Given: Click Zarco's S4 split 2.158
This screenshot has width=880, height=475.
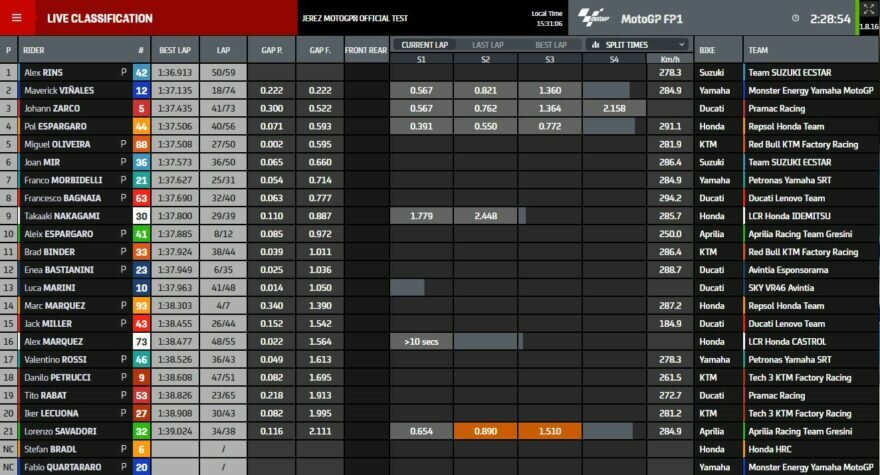Looking at the screenshot, I should [x=614, y=108].
